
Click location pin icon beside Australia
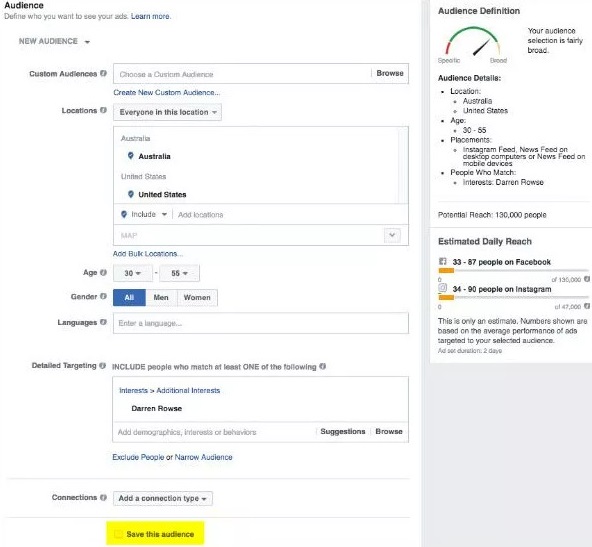[131, 156]
